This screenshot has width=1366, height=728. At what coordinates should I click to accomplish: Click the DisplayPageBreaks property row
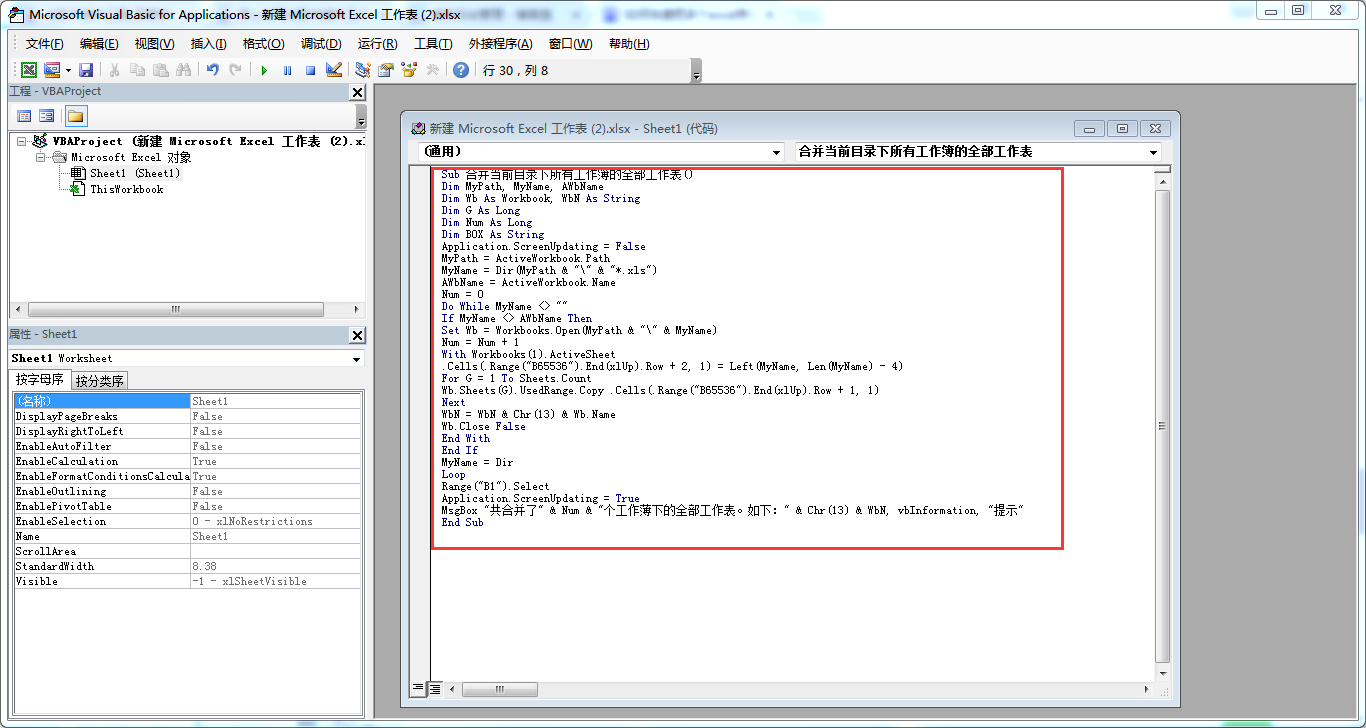[187, 416]
